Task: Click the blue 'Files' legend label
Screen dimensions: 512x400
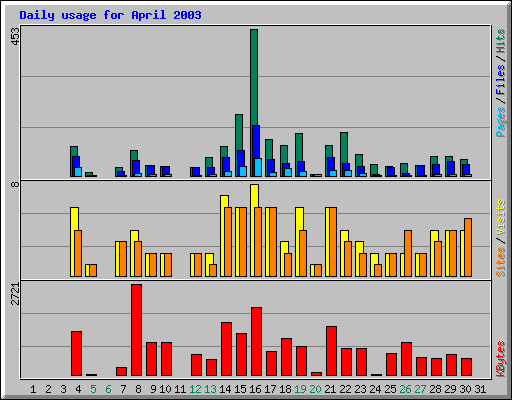Action: click(x=500, y=80)
